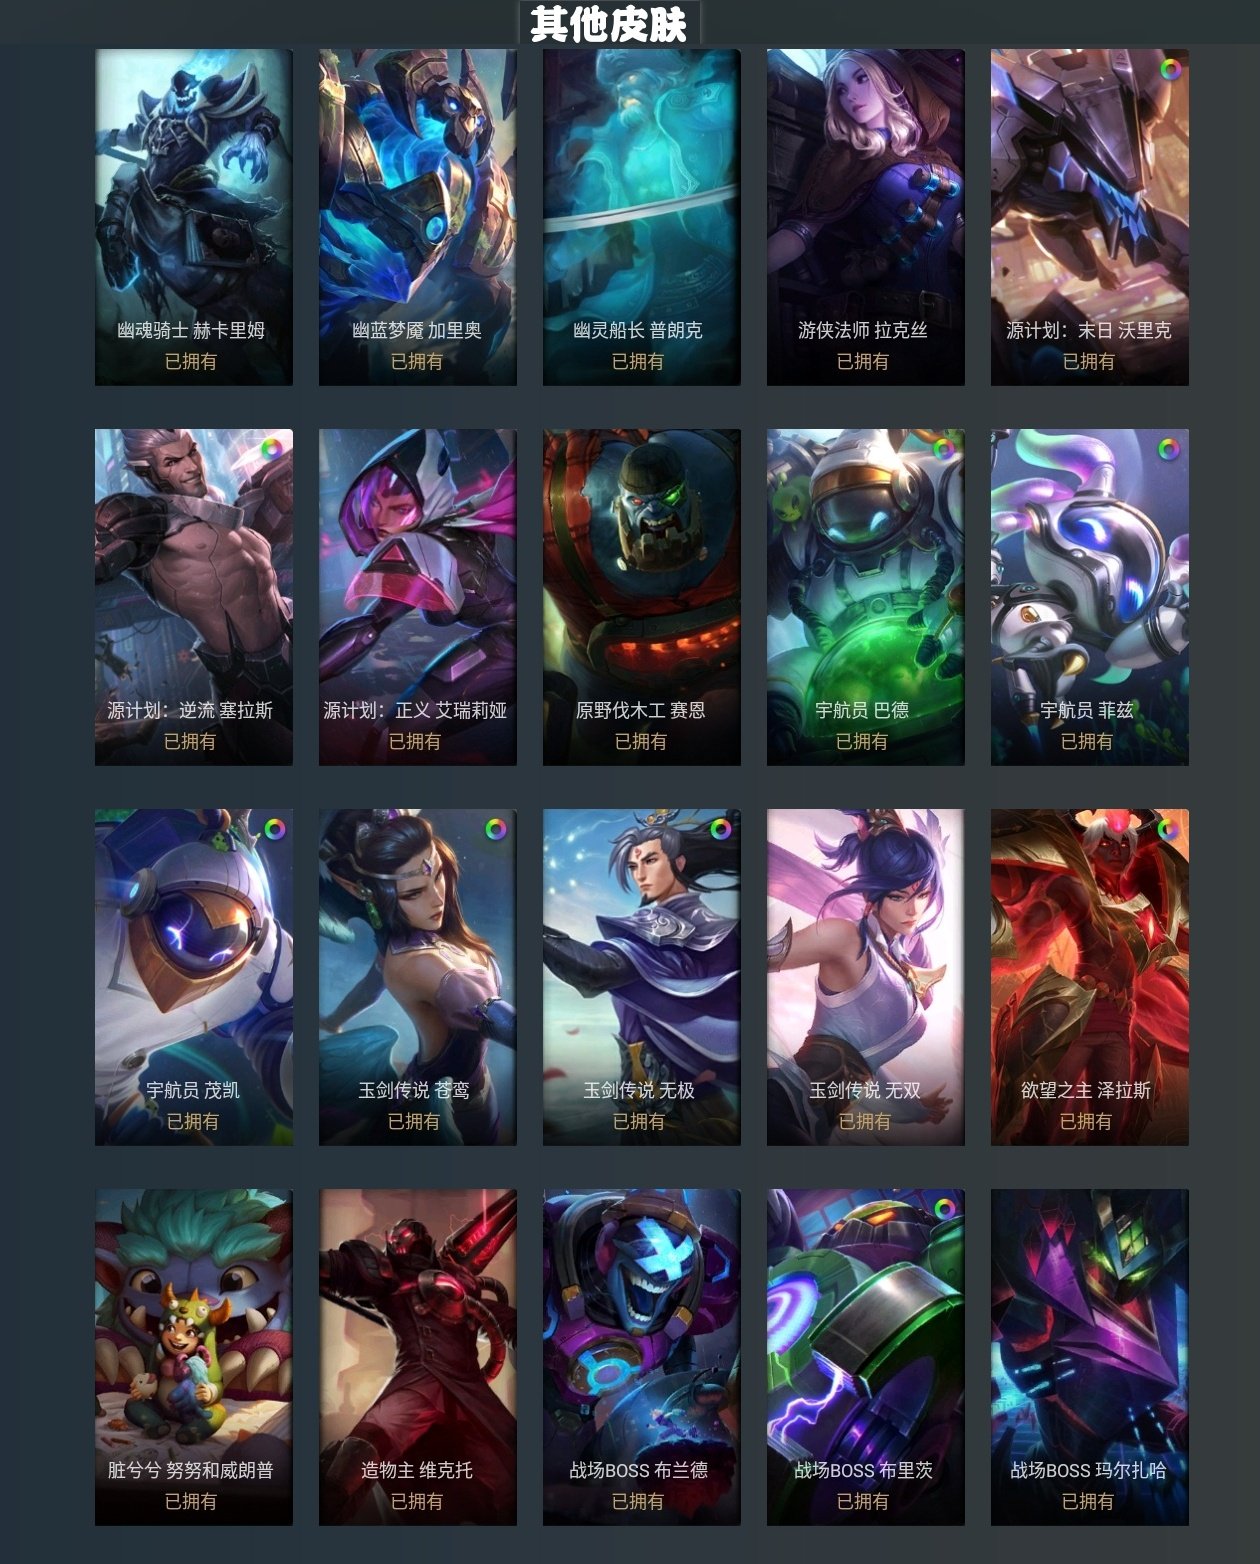Click chroma wheel icon on 源计划:逆流 塞拉斯

click(272, 449)
